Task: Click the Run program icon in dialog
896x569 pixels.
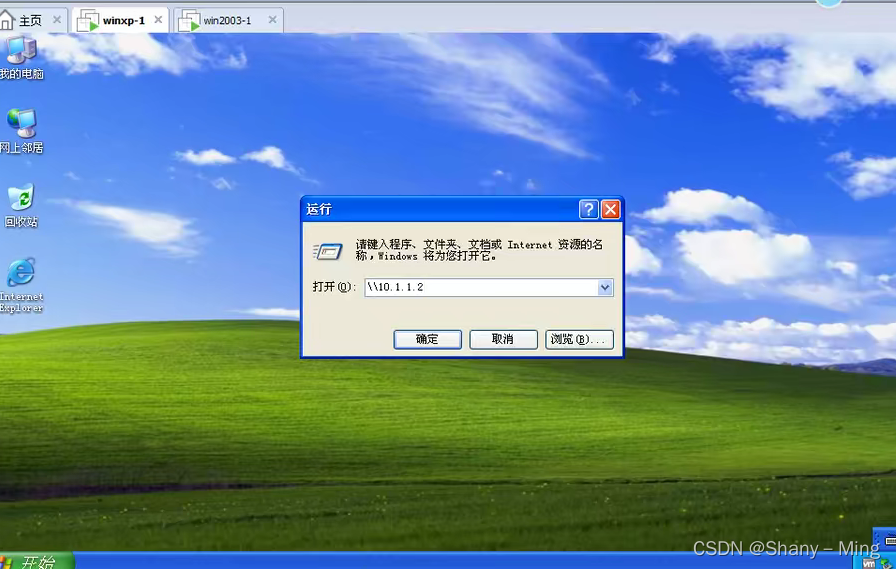Action: [328, 251]
